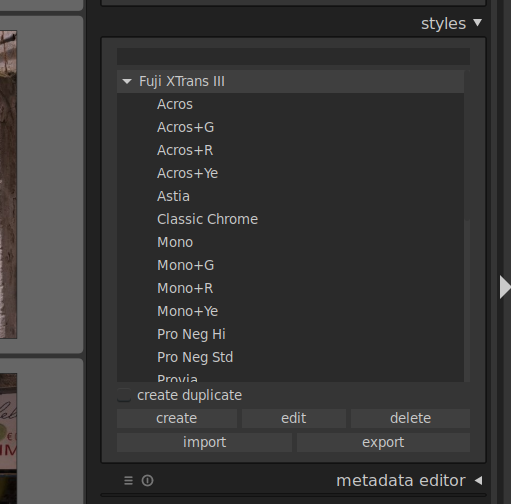Click the create style button
This screenshot has width=511, height=504.
[x=177, y=418]
